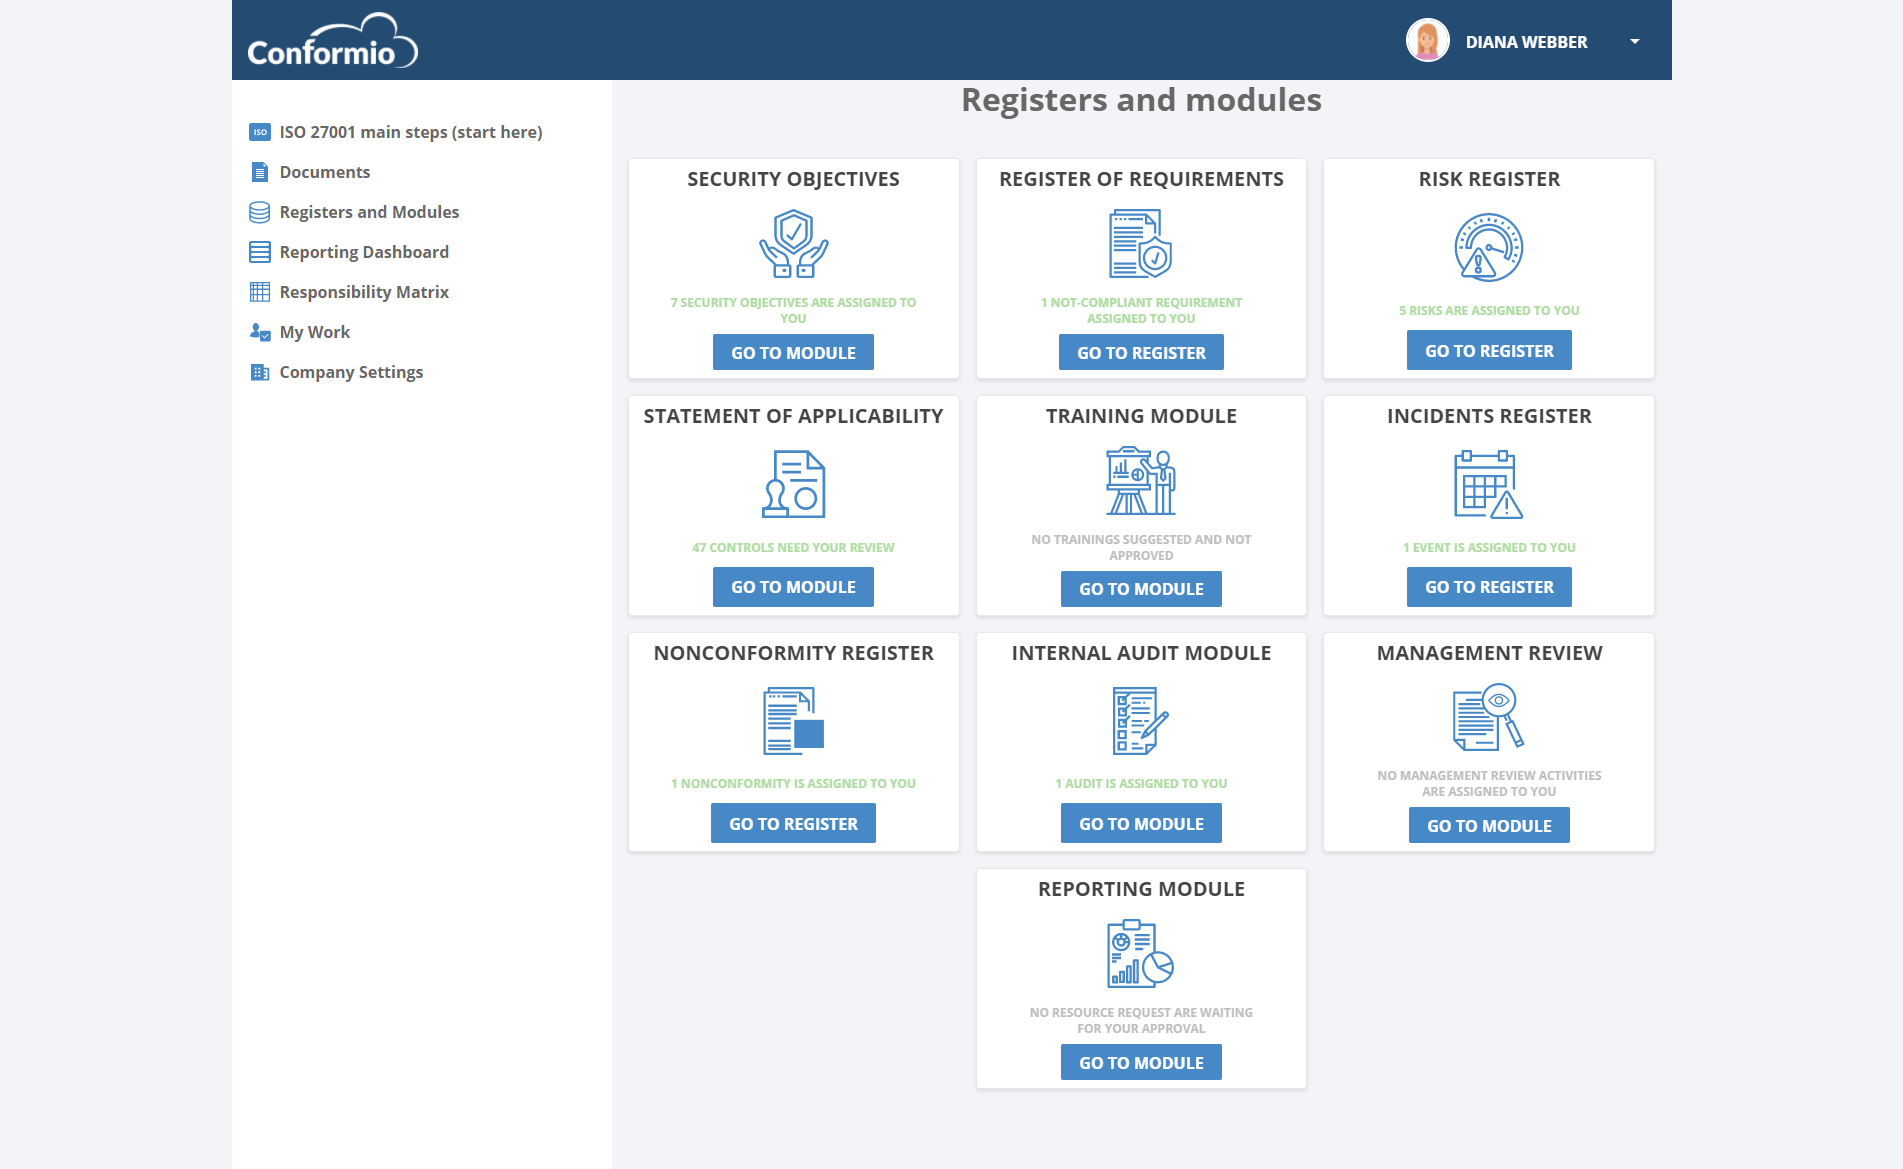Go to the Incidents Register
1903x1169 pixels.
pos(1489,587)
